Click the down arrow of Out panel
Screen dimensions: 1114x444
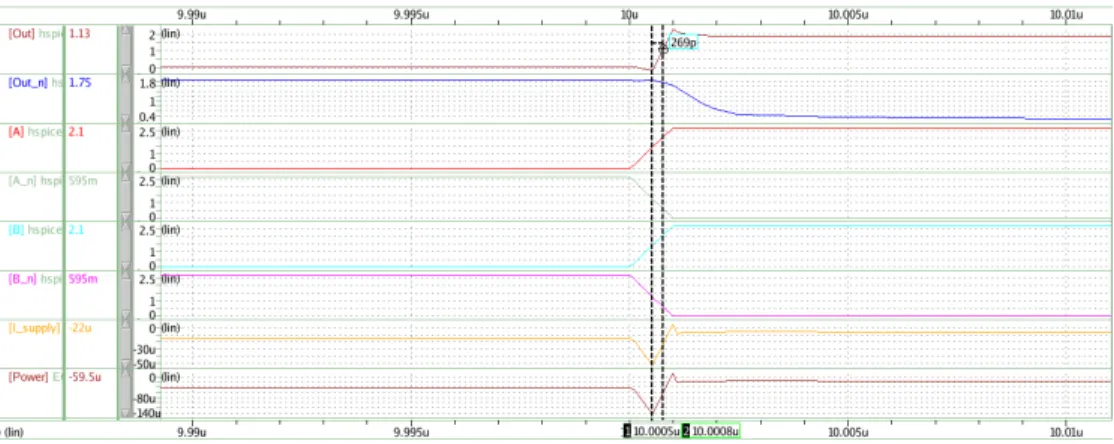click(x=126, y=70)
